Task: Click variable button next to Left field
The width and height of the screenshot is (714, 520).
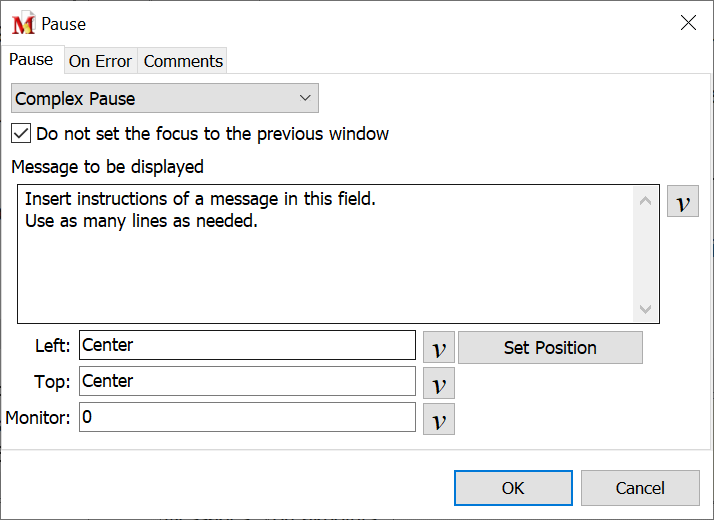Action: pyautogui.click(x=438, y=348)
